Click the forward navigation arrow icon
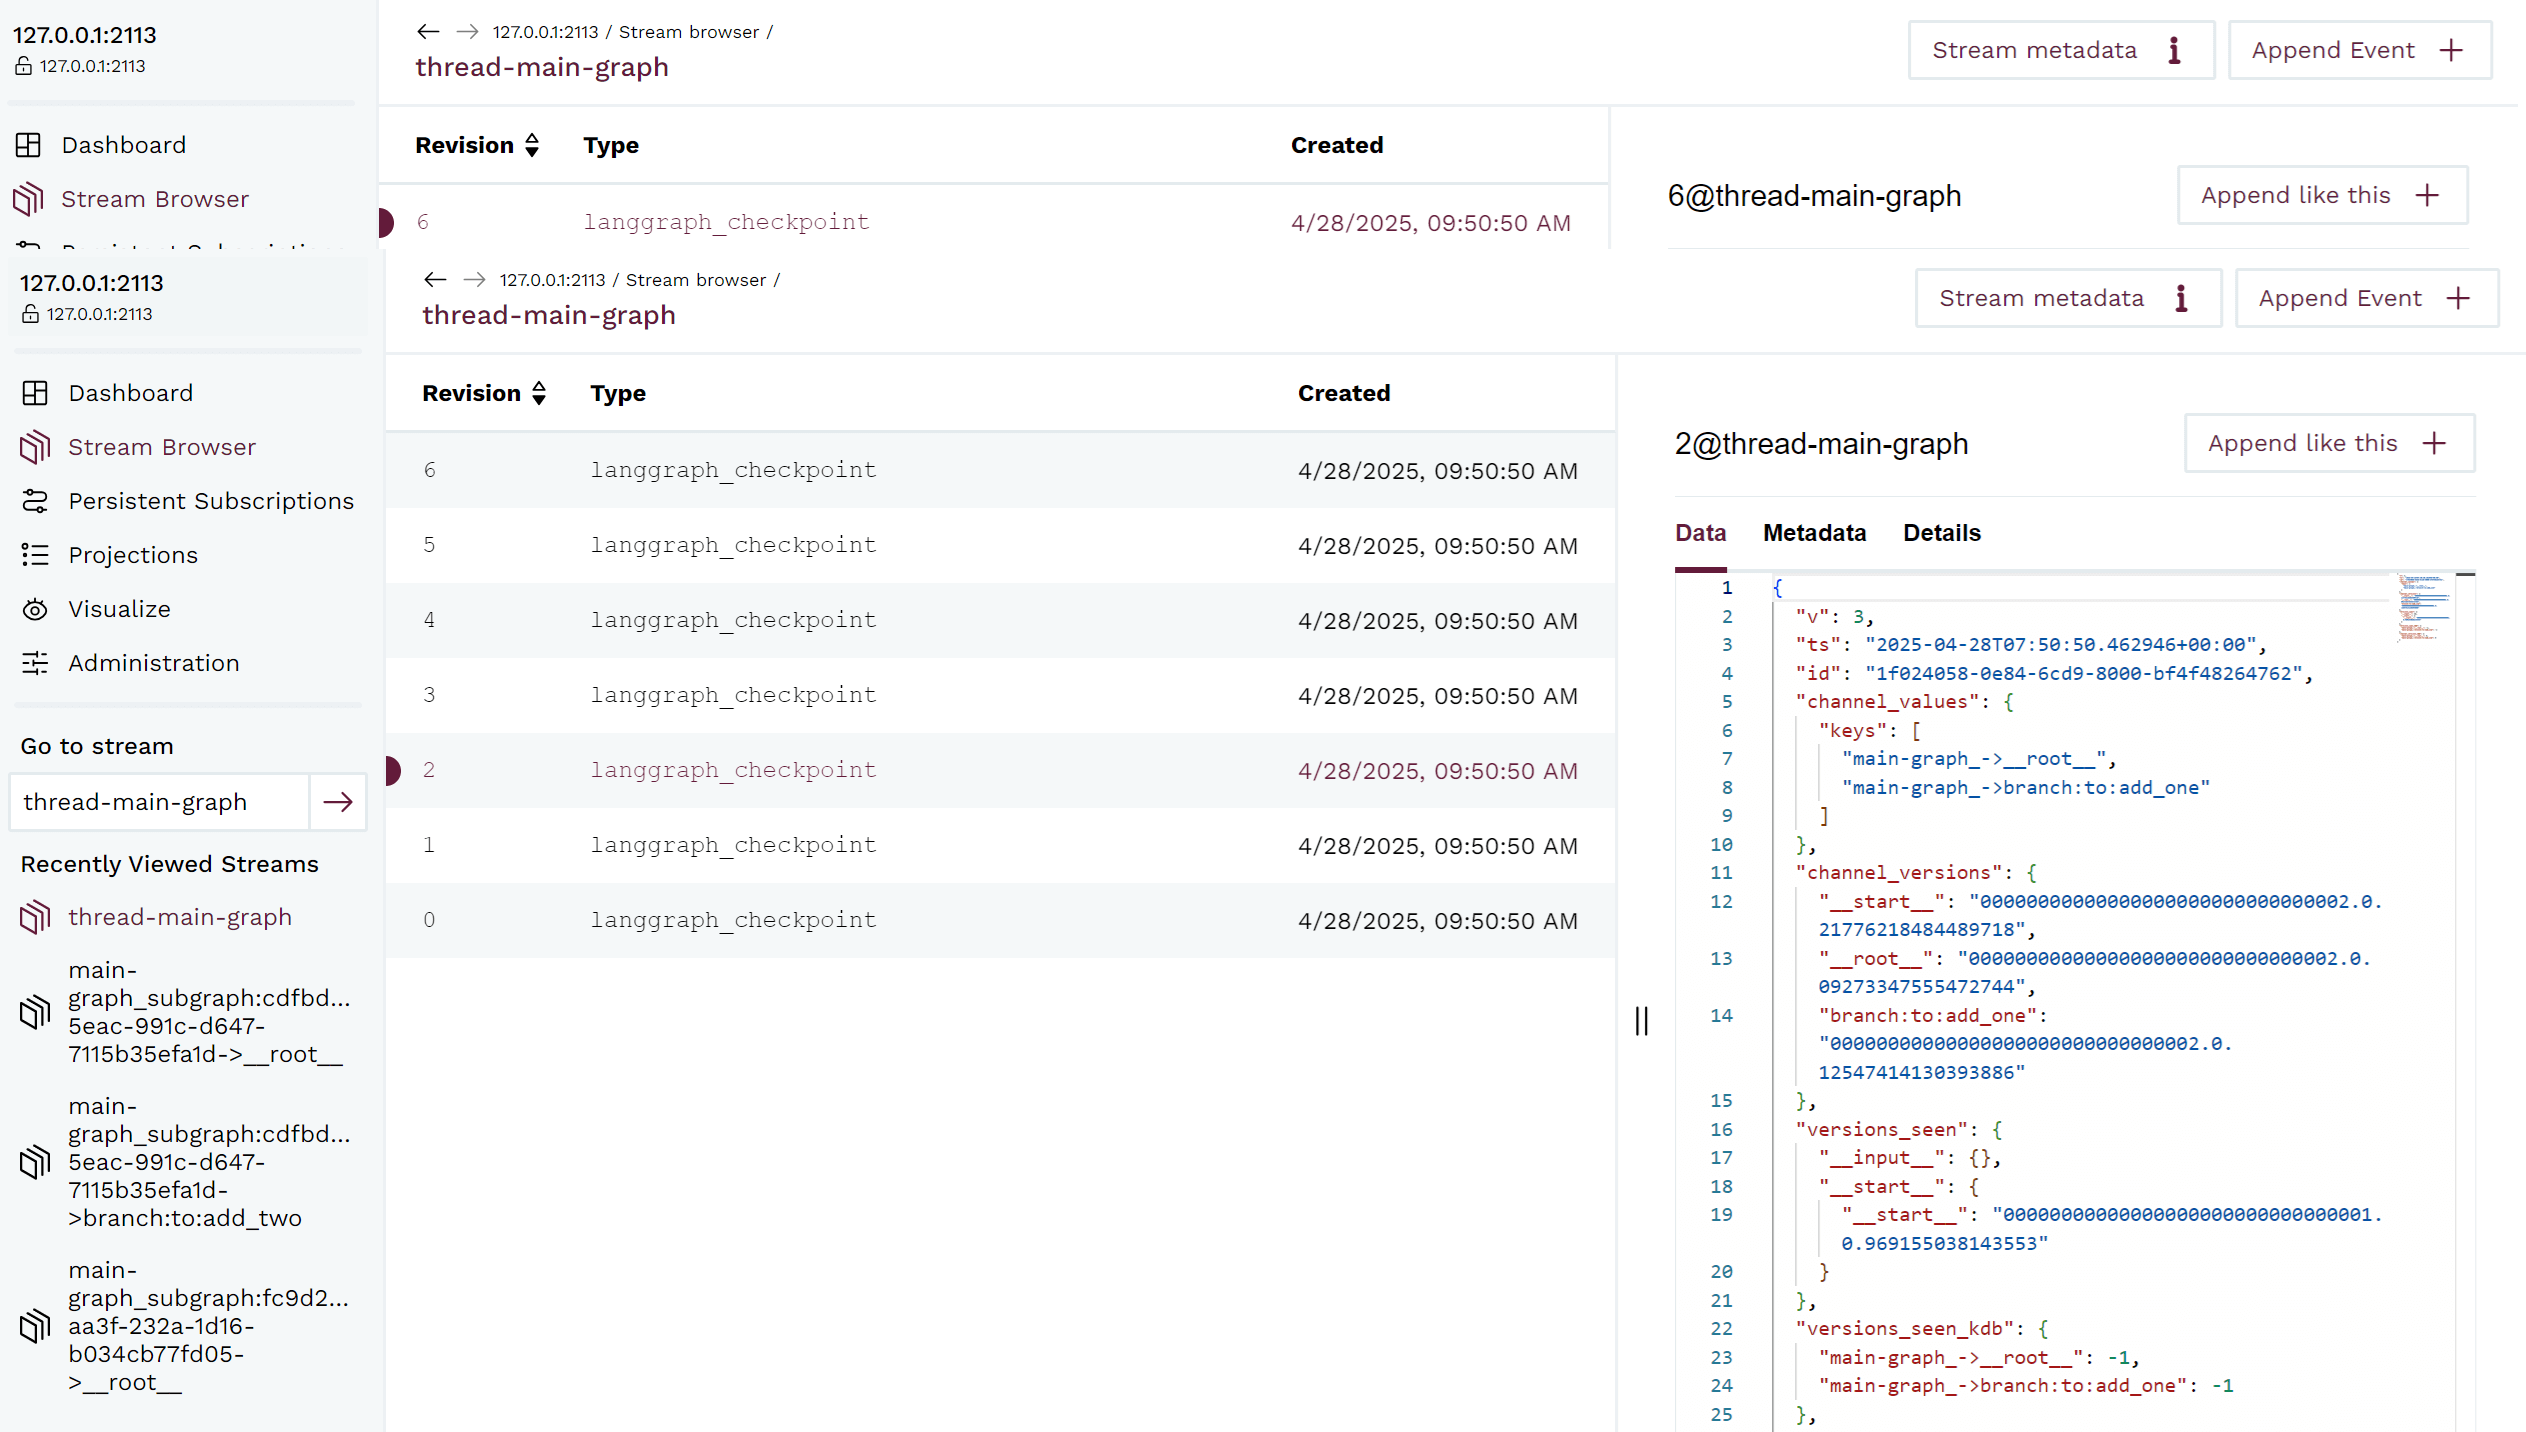Image resolution: width=2526 pixels, height=1432 pixels. pyautogui.click(x=474, y=280)
